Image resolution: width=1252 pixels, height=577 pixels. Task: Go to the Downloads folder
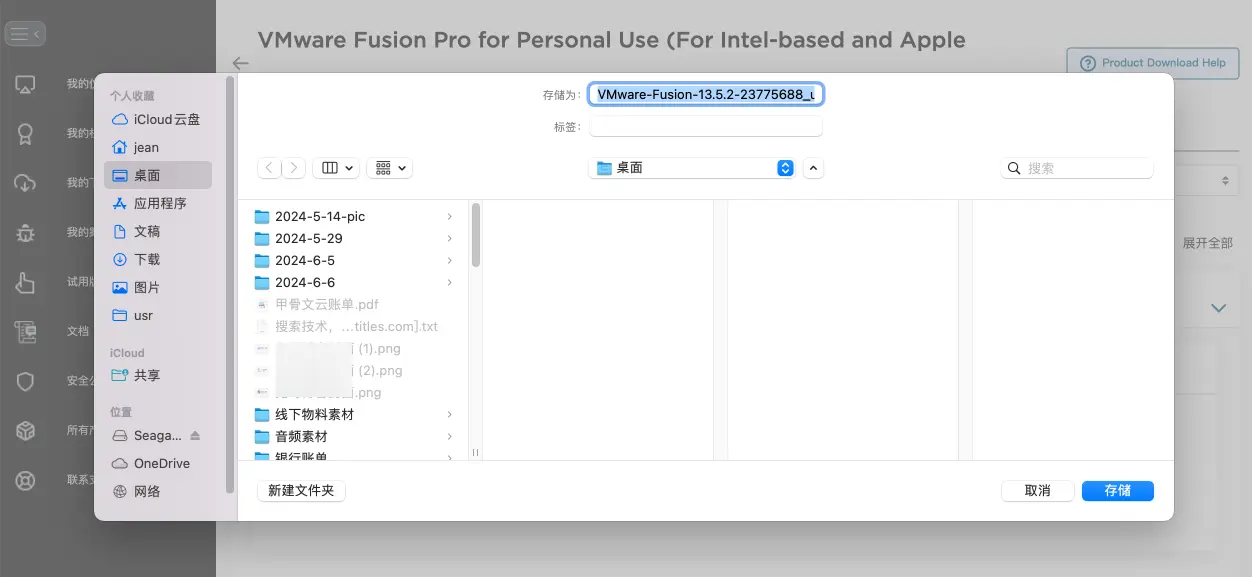pyautogui.click(x=146, y=259)
